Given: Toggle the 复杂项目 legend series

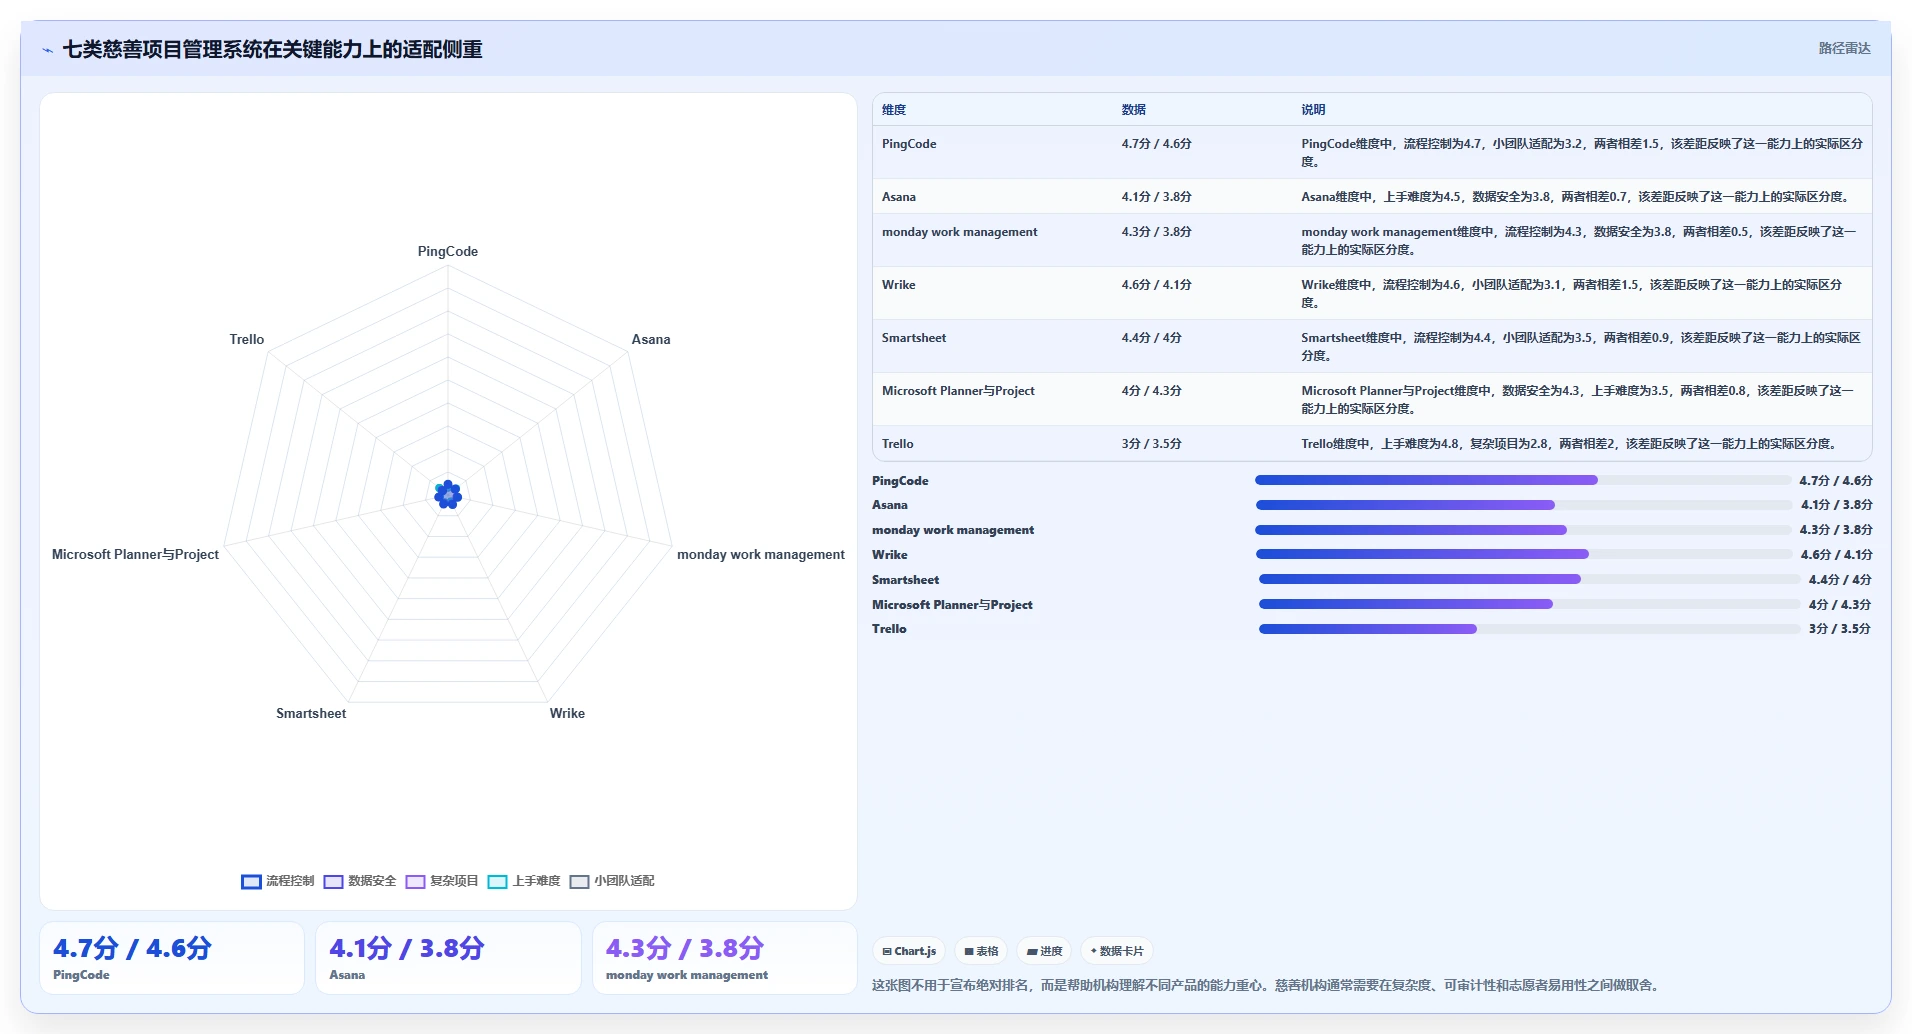Looking at the screenshot, I should click(442, 881).
